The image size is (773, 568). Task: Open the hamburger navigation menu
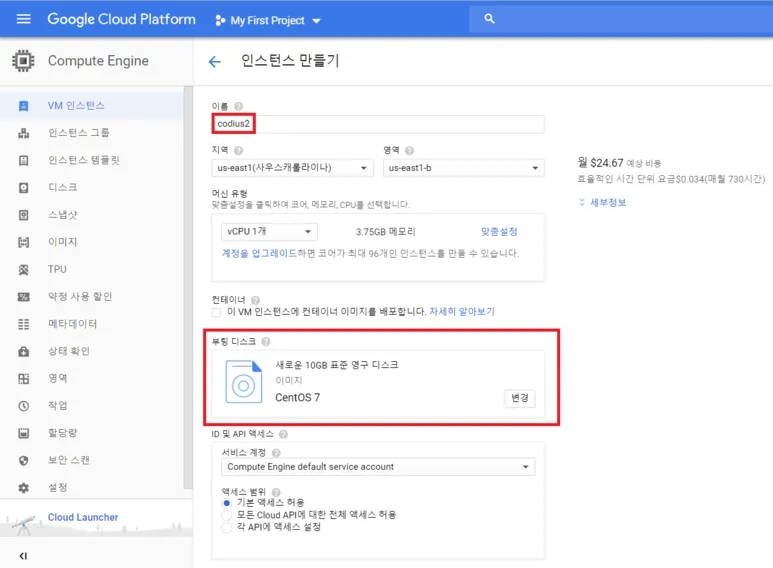point(23,19)
